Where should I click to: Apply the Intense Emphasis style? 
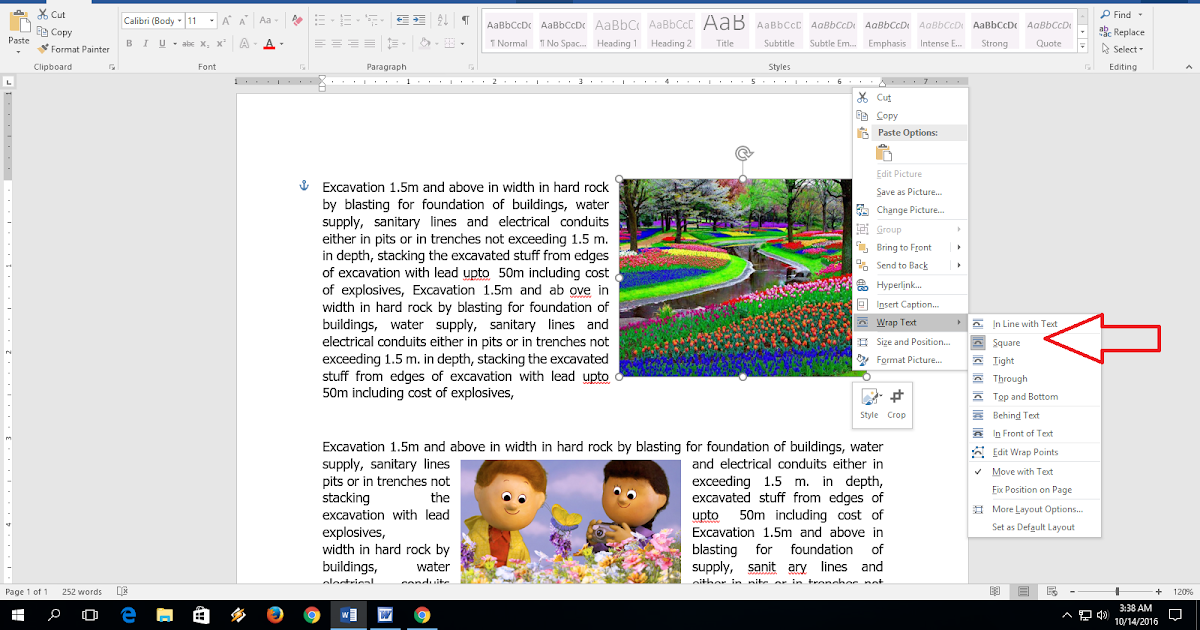941,31
